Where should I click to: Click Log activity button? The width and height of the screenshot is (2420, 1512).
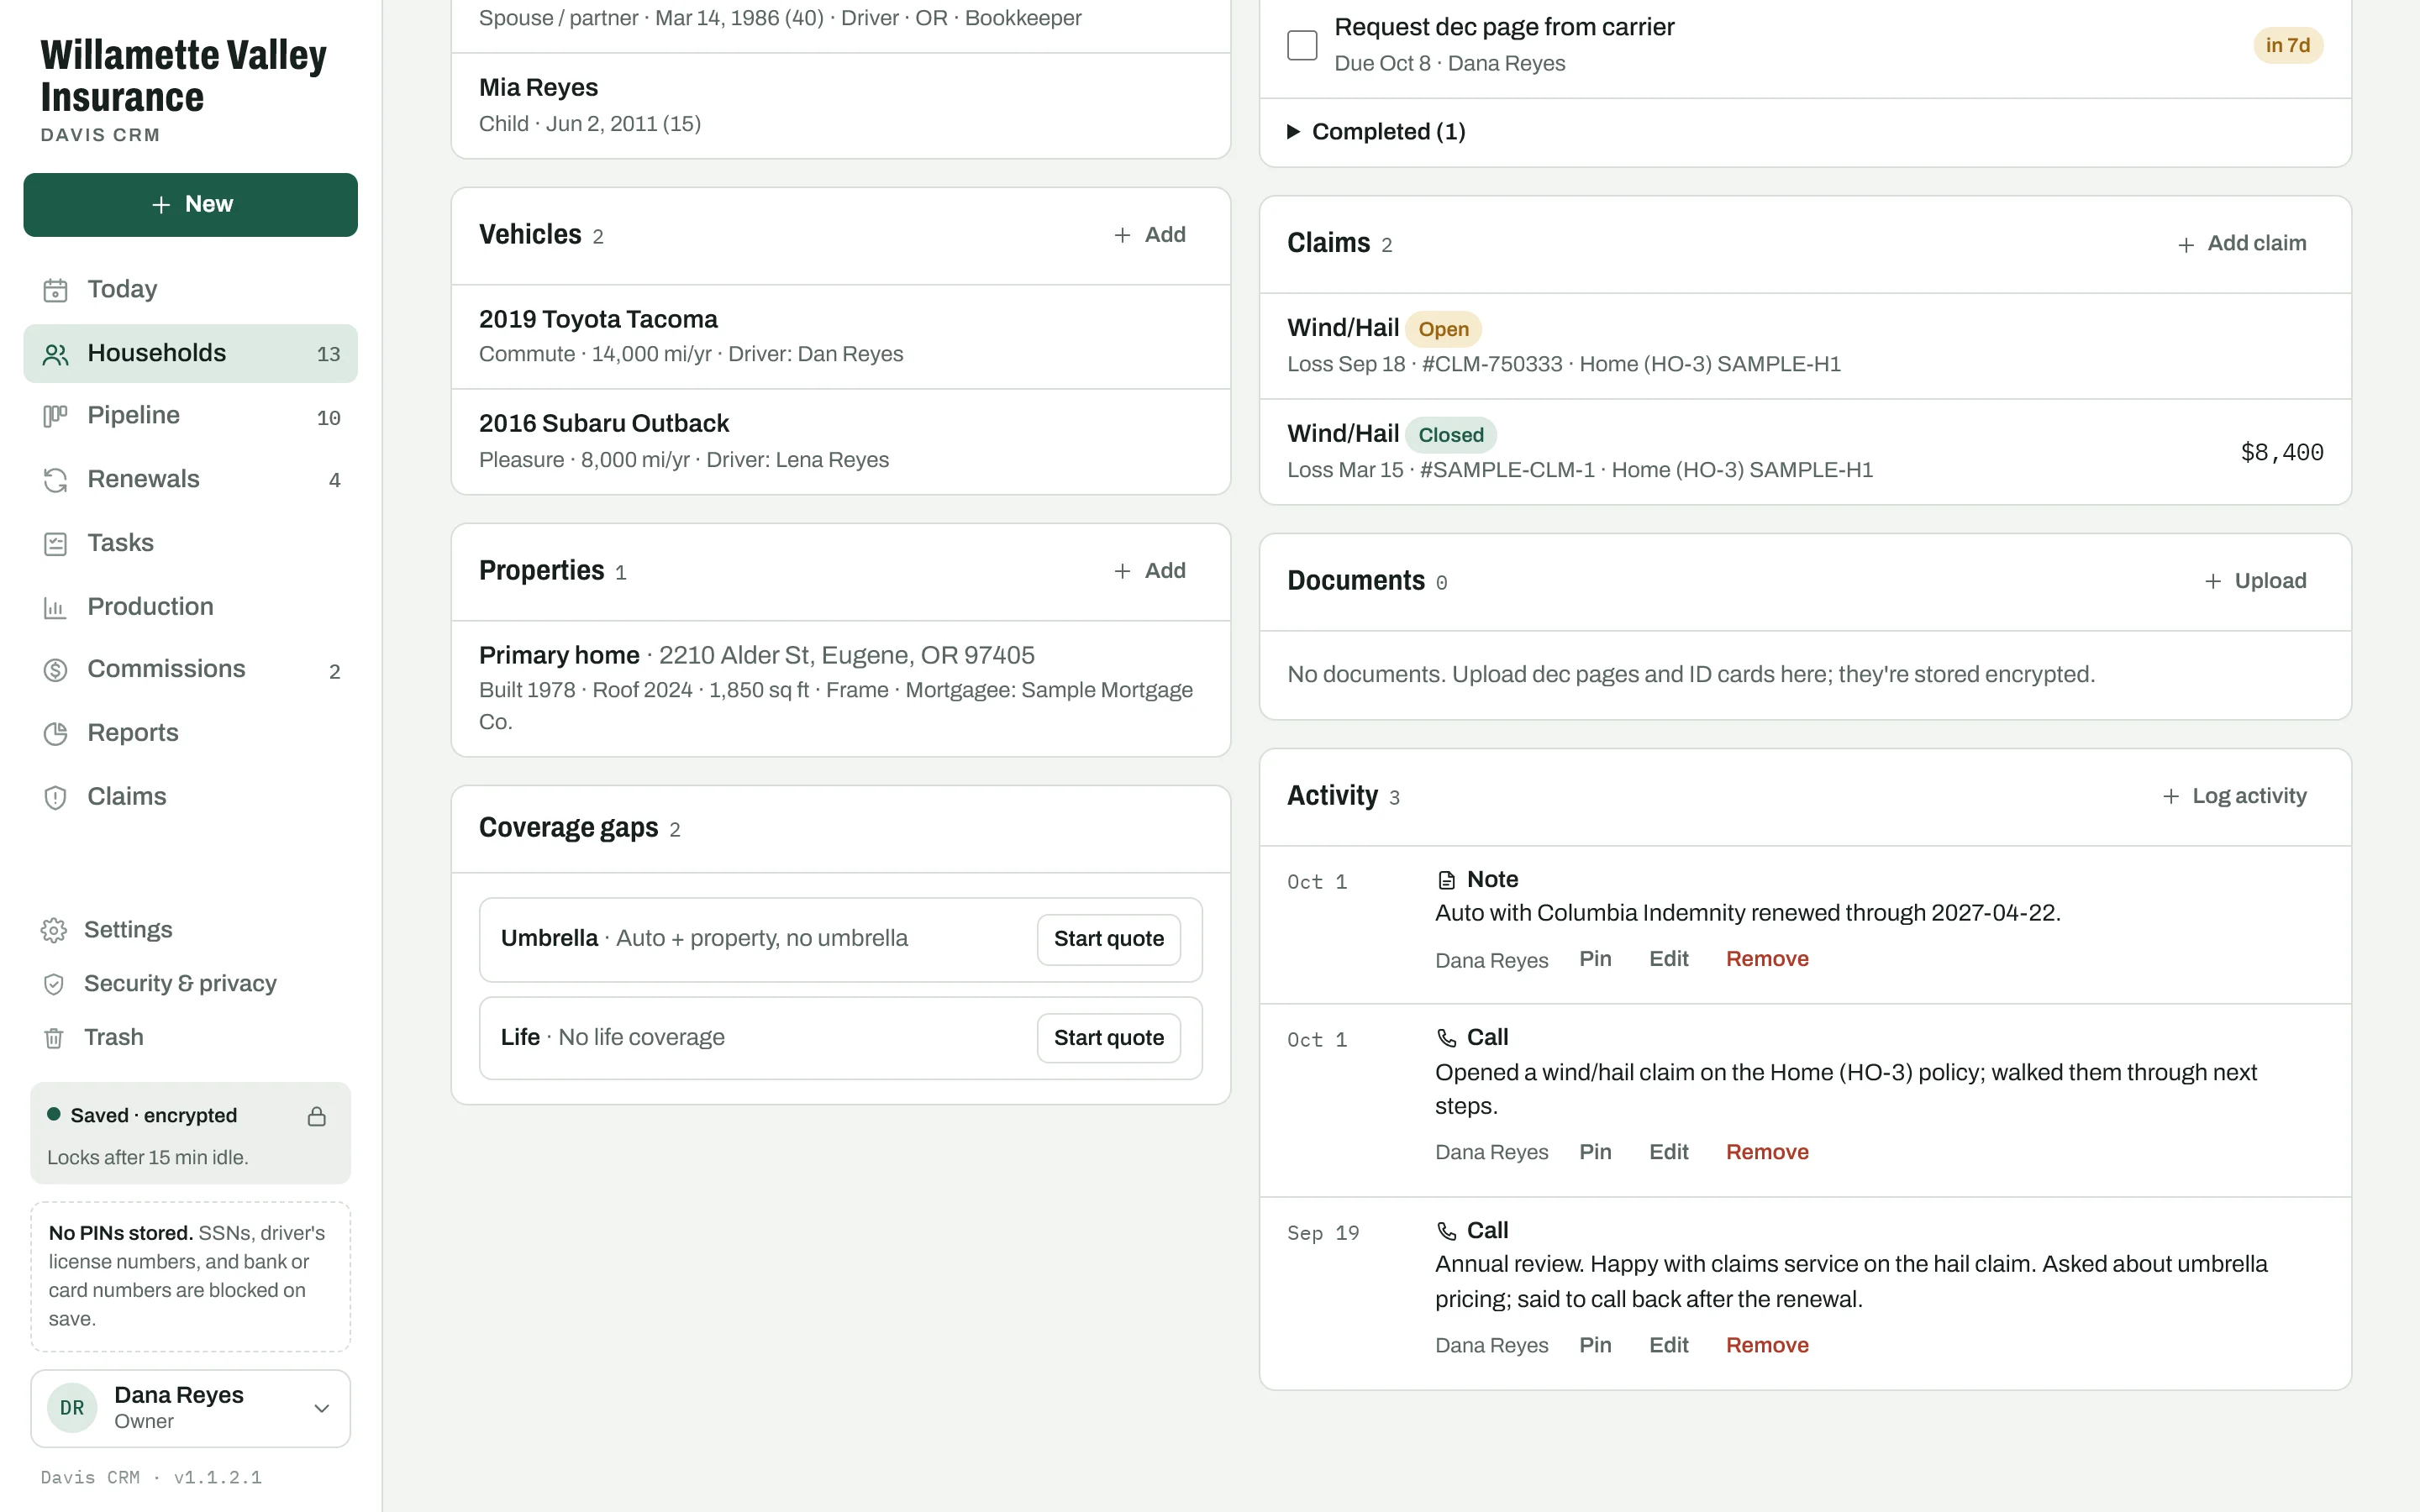tap(2235, 796)
